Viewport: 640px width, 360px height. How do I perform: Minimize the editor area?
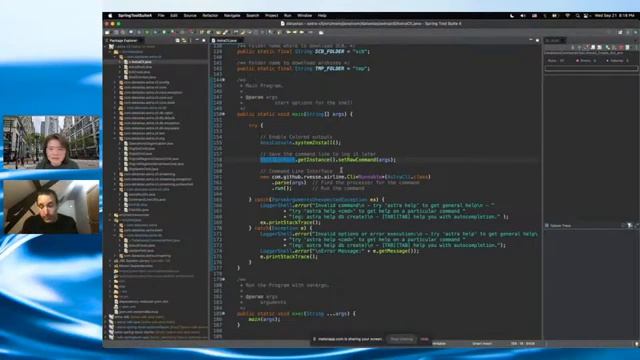tap(530, 40)
